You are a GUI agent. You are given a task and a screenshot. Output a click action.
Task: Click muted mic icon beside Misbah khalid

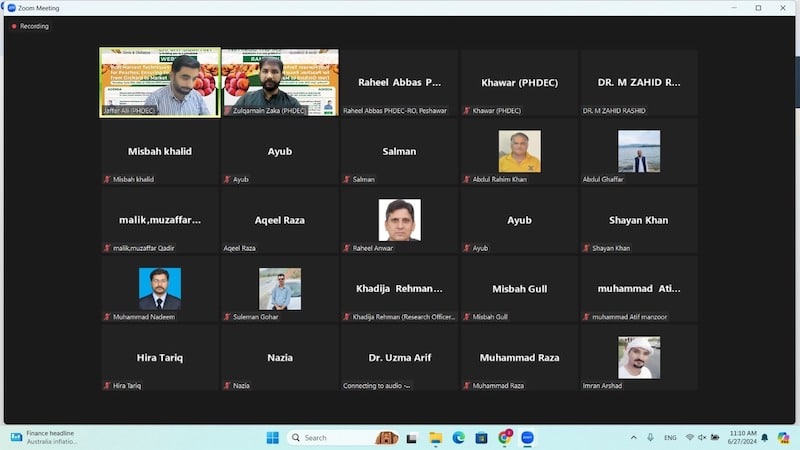pos(108,179)
